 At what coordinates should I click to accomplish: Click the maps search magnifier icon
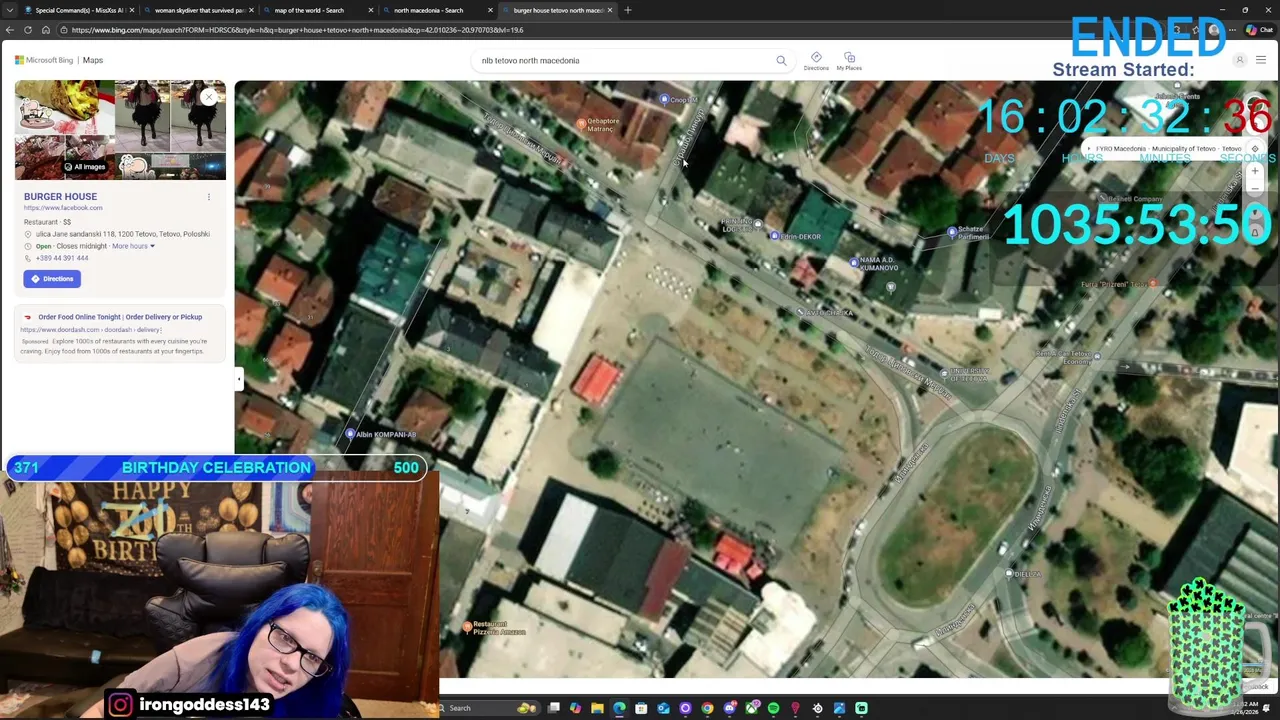tap(781, 60)
